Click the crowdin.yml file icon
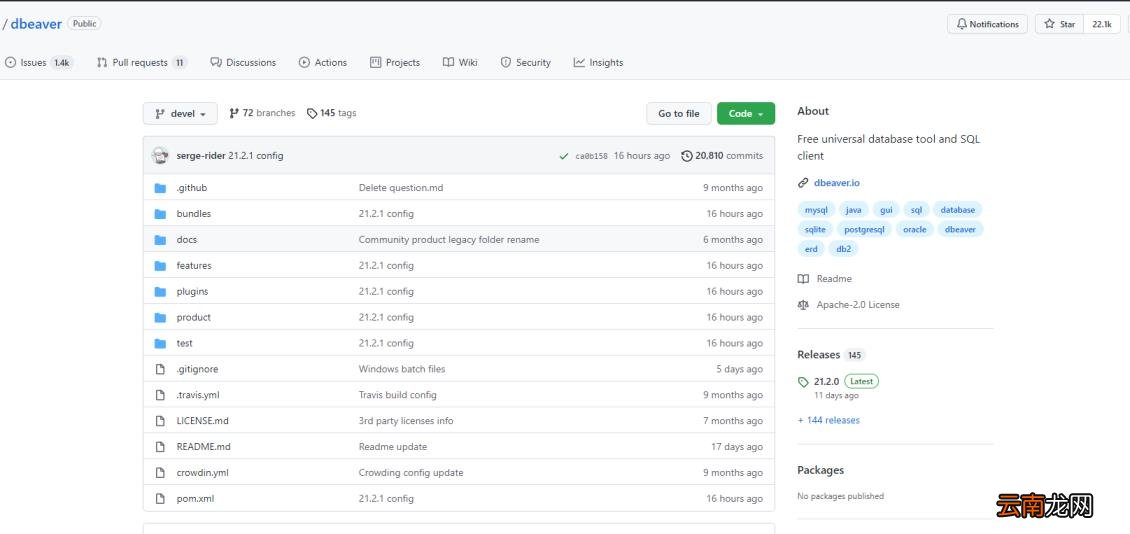The height and width of the screenshot is (534, 1130). (160, 473)
